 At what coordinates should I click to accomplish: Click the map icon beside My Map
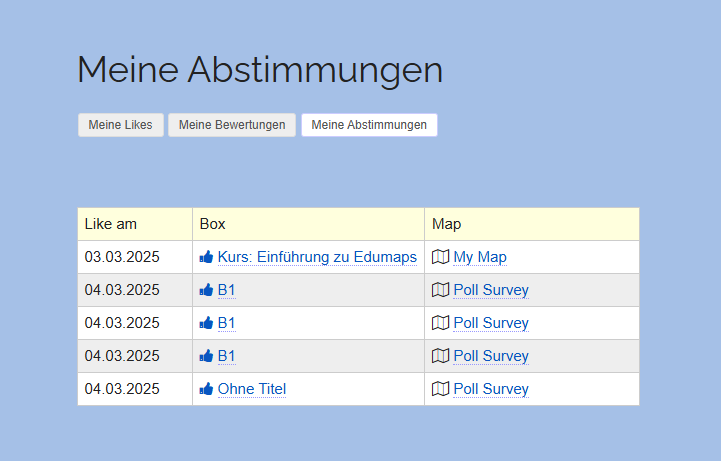coord(440,257)
